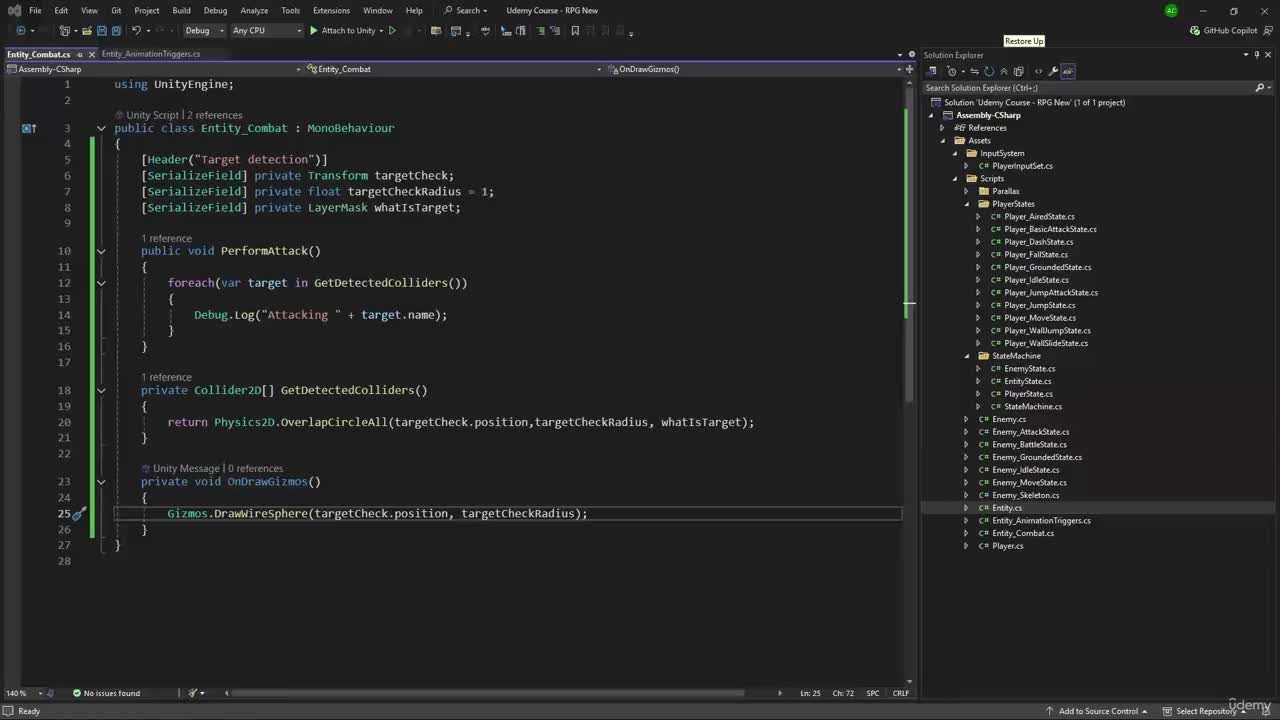
Task: Click the green No issues found checkmark
Action: point(77,693)
